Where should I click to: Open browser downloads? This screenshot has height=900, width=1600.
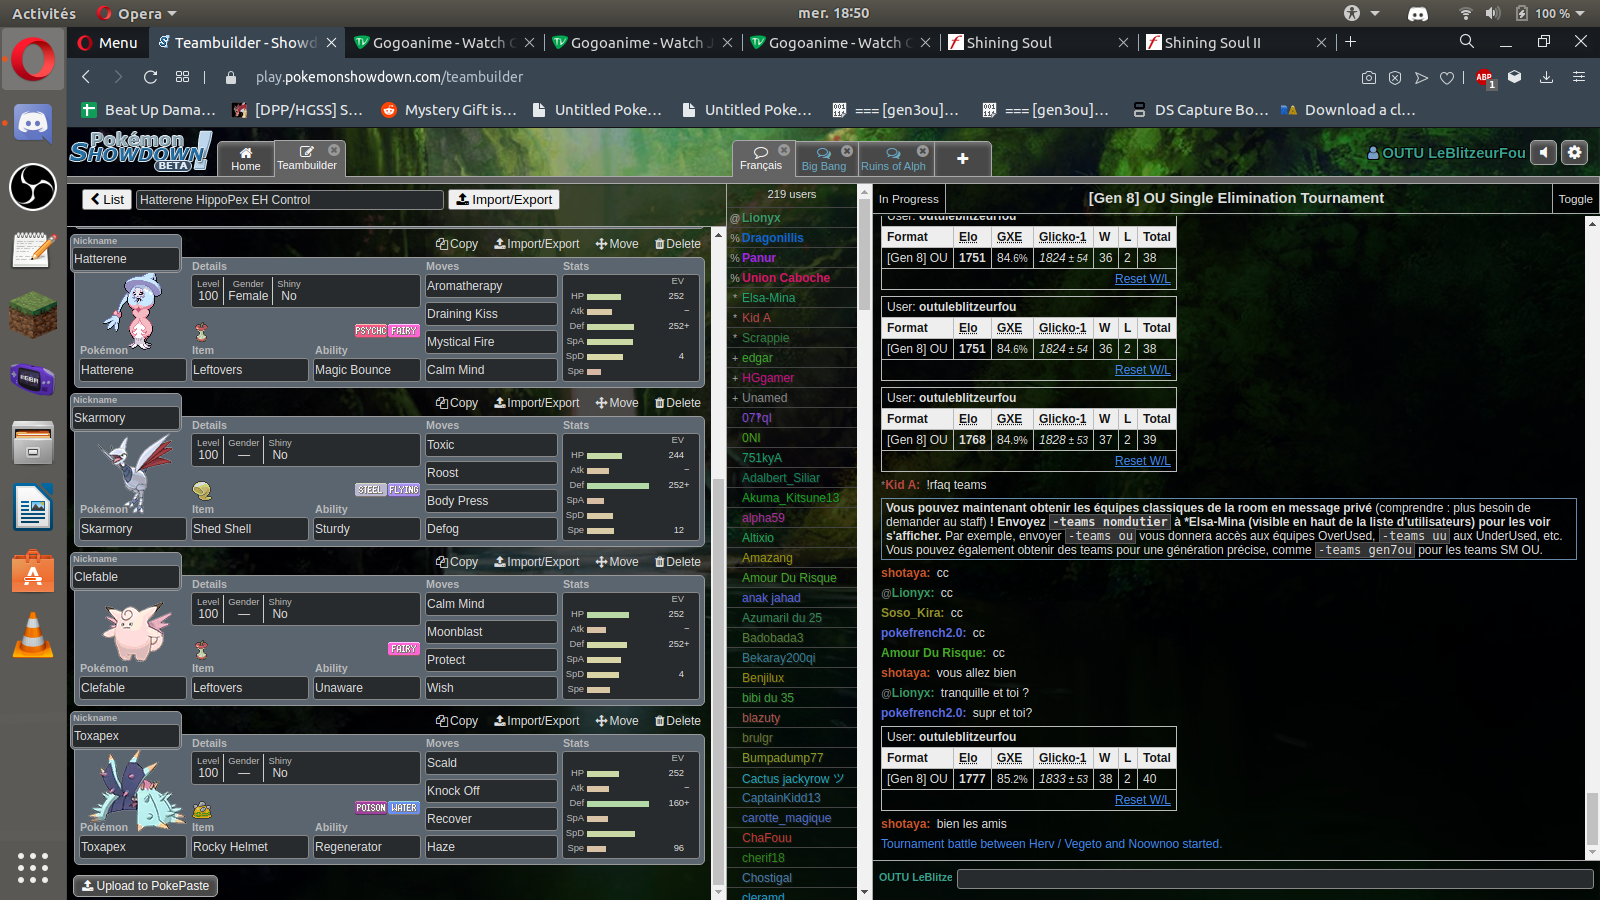point(1546,77)
